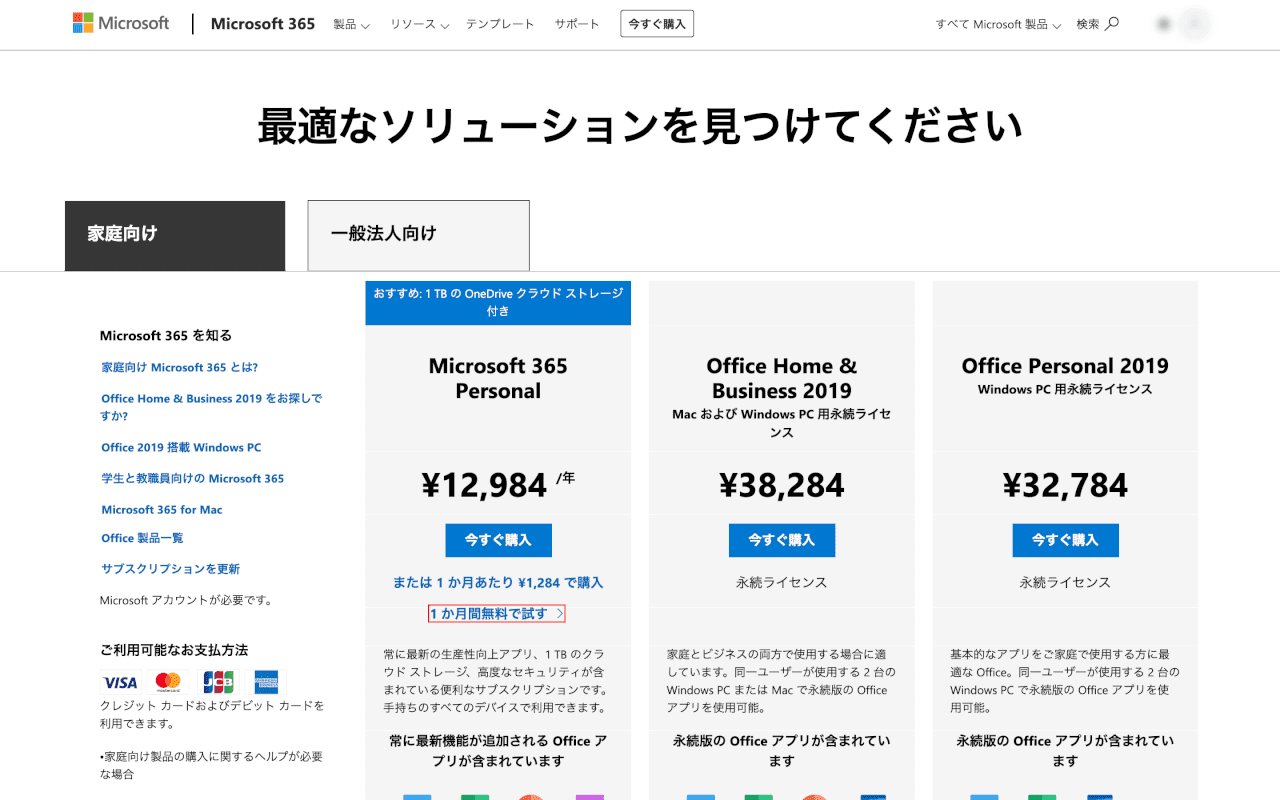This screenshot has height=800, width=1280.
Task: Buy Microsoft 365 Personal with 今すぐ購入
Action: pyautogui.click(x=498, y=540)
